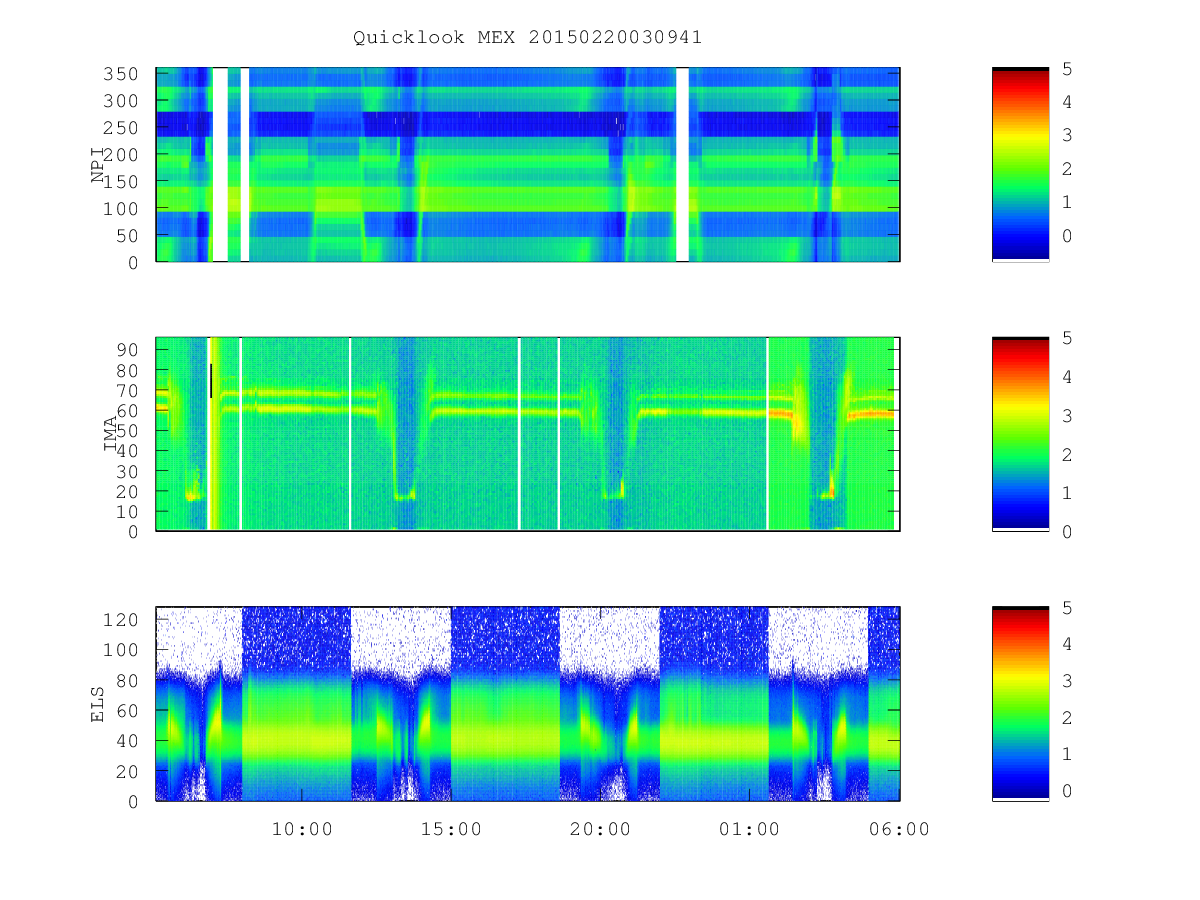Click the 06:00 time tick label

click(x=899, y=829)
